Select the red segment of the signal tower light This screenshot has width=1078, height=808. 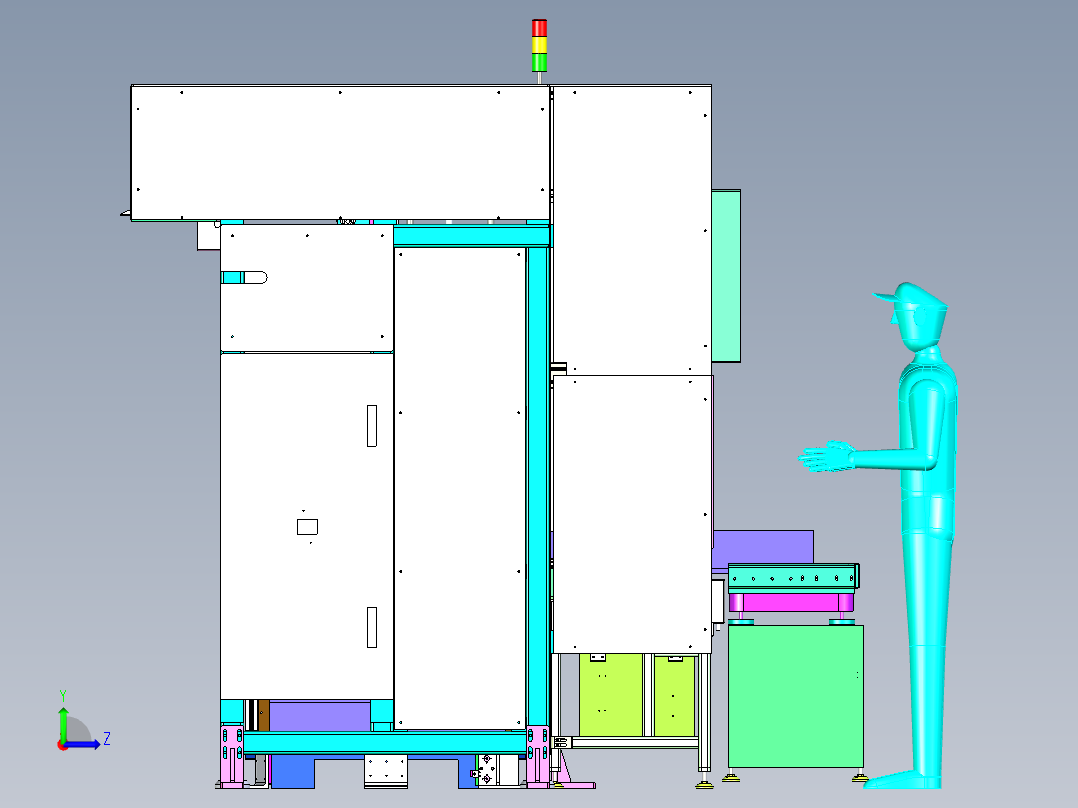539,28
